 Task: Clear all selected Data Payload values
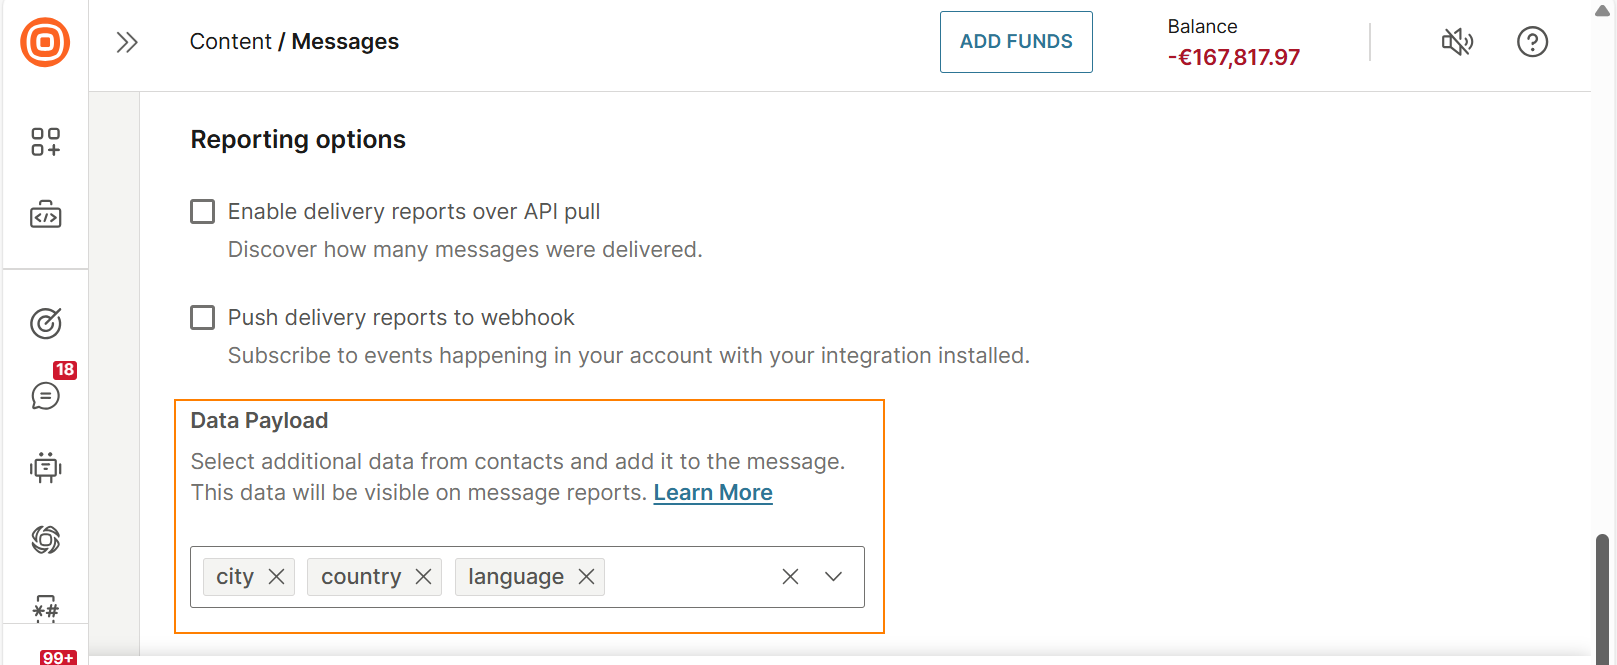pos(790,576)
